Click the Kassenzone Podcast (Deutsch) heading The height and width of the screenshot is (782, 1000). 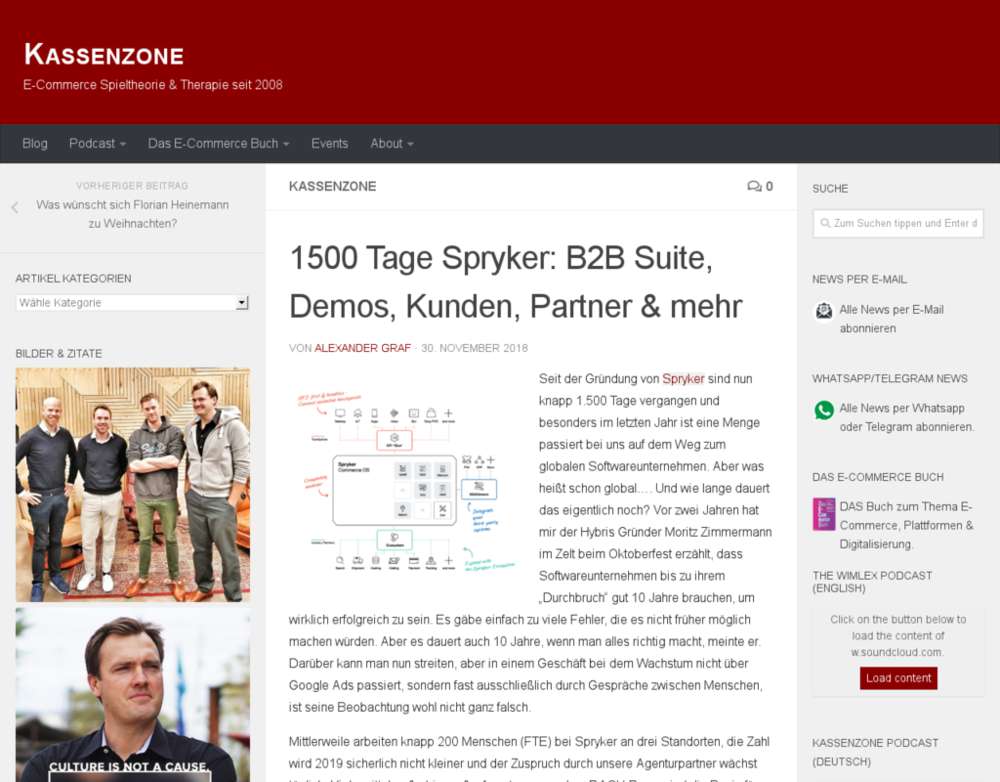coord(875,752)
